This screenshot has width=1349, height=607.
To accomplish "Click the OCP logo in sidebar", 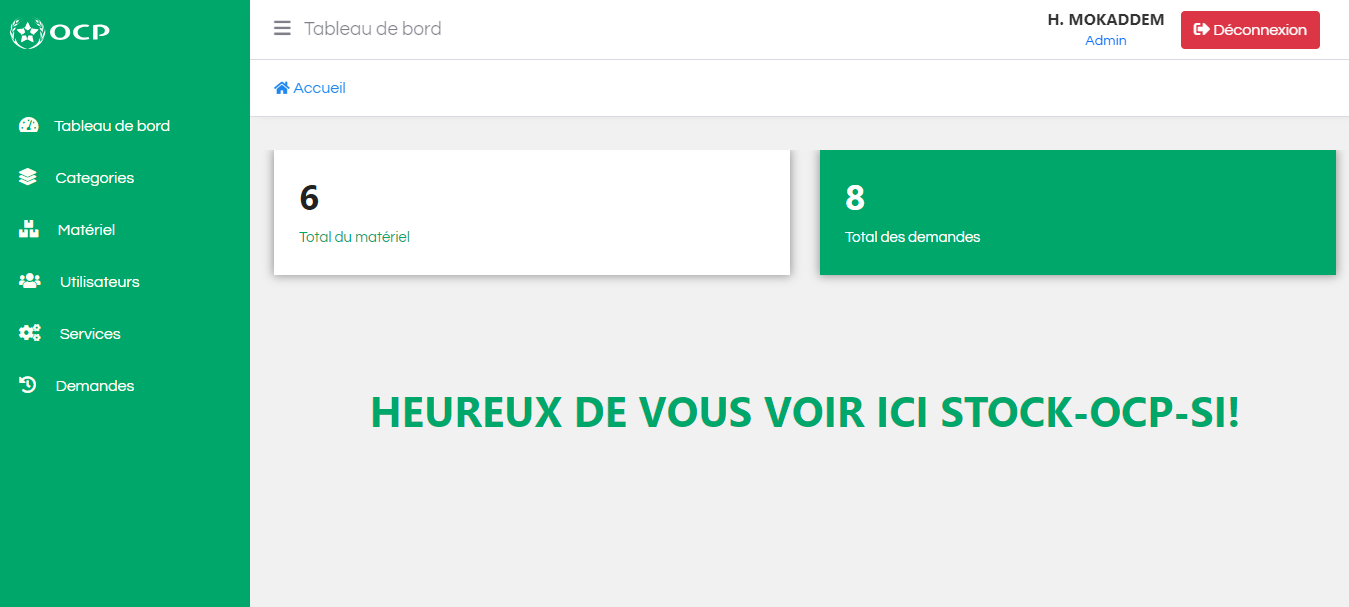I will 60,33.
